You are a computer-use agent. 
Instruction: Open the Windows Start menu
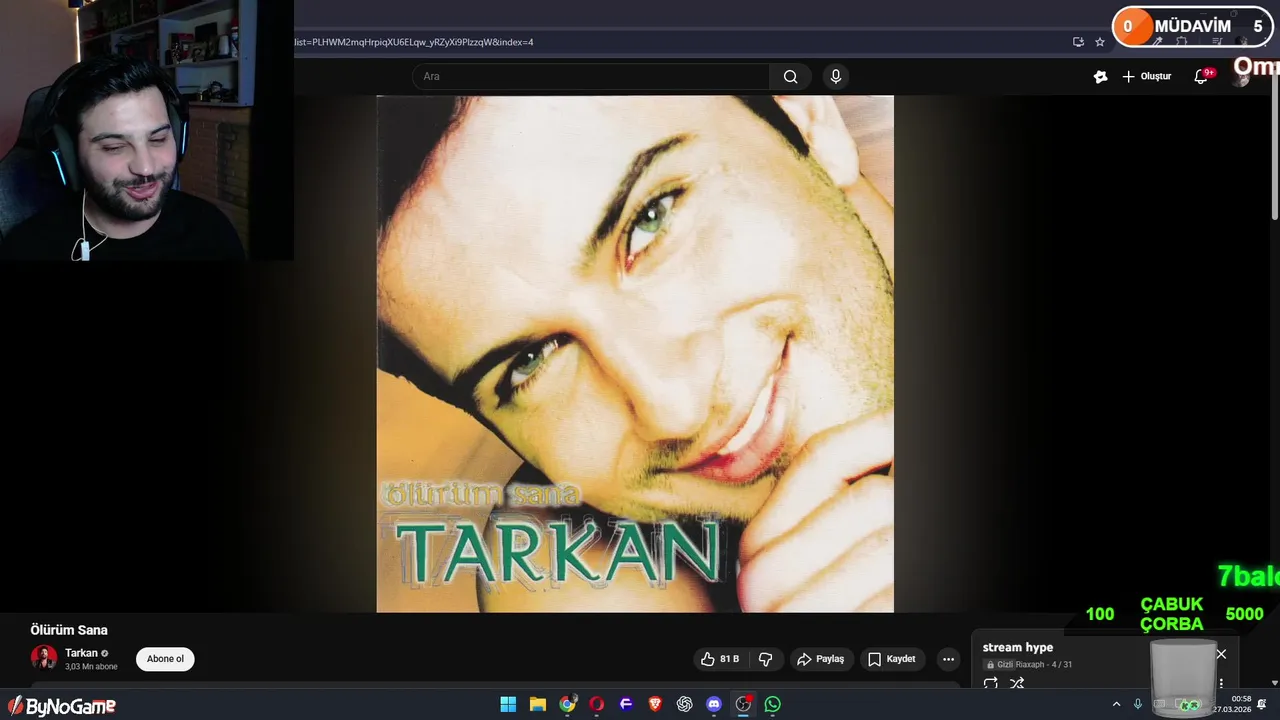[508, 704]
